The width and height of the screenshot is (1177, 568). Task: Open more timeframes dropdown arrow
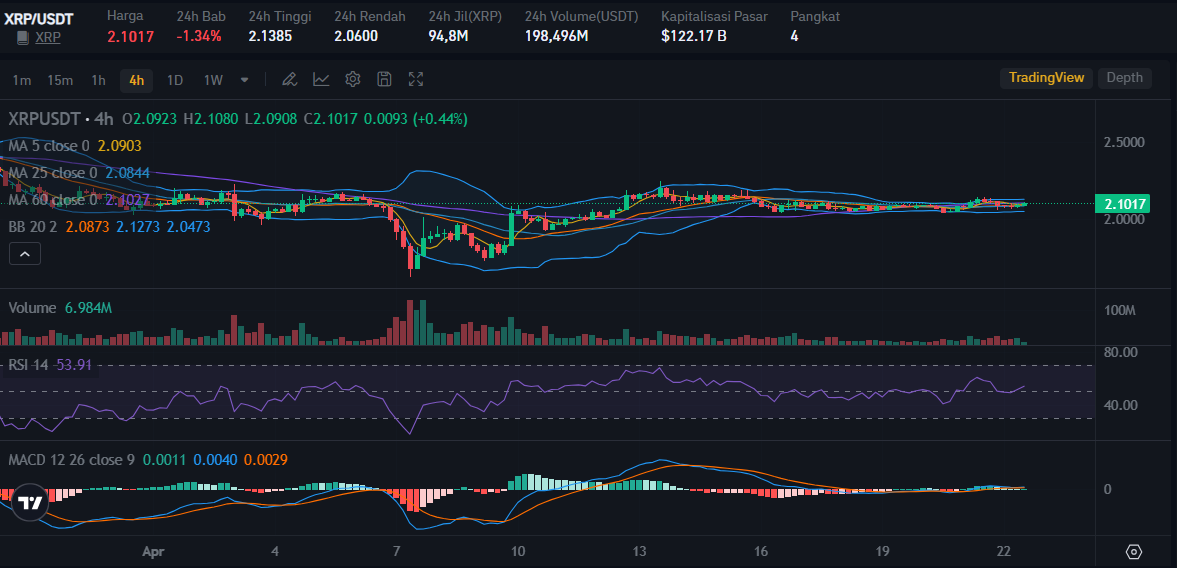click(x=245, y=79)
